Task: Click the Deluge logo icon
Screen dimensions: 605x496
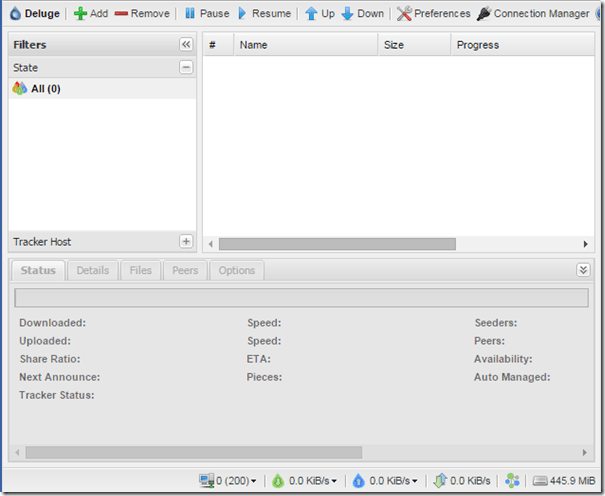Action: coord(15,13)
